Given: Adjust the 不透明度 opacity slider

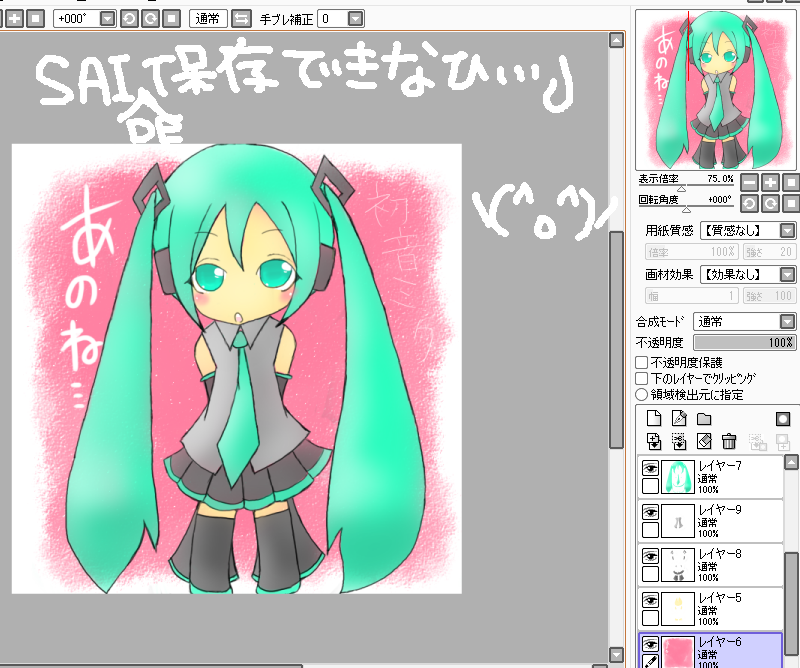Looking at the screenshot, I should pos(744,342).
